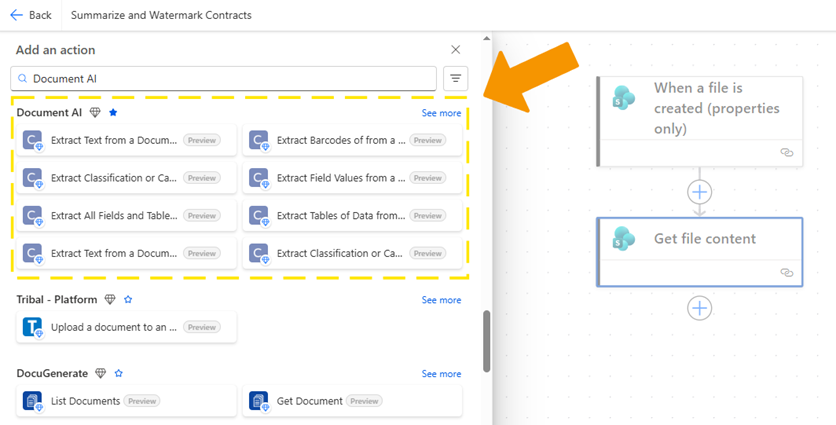Click the flow title Summarize and Watermark Contracts

point(161,15)
